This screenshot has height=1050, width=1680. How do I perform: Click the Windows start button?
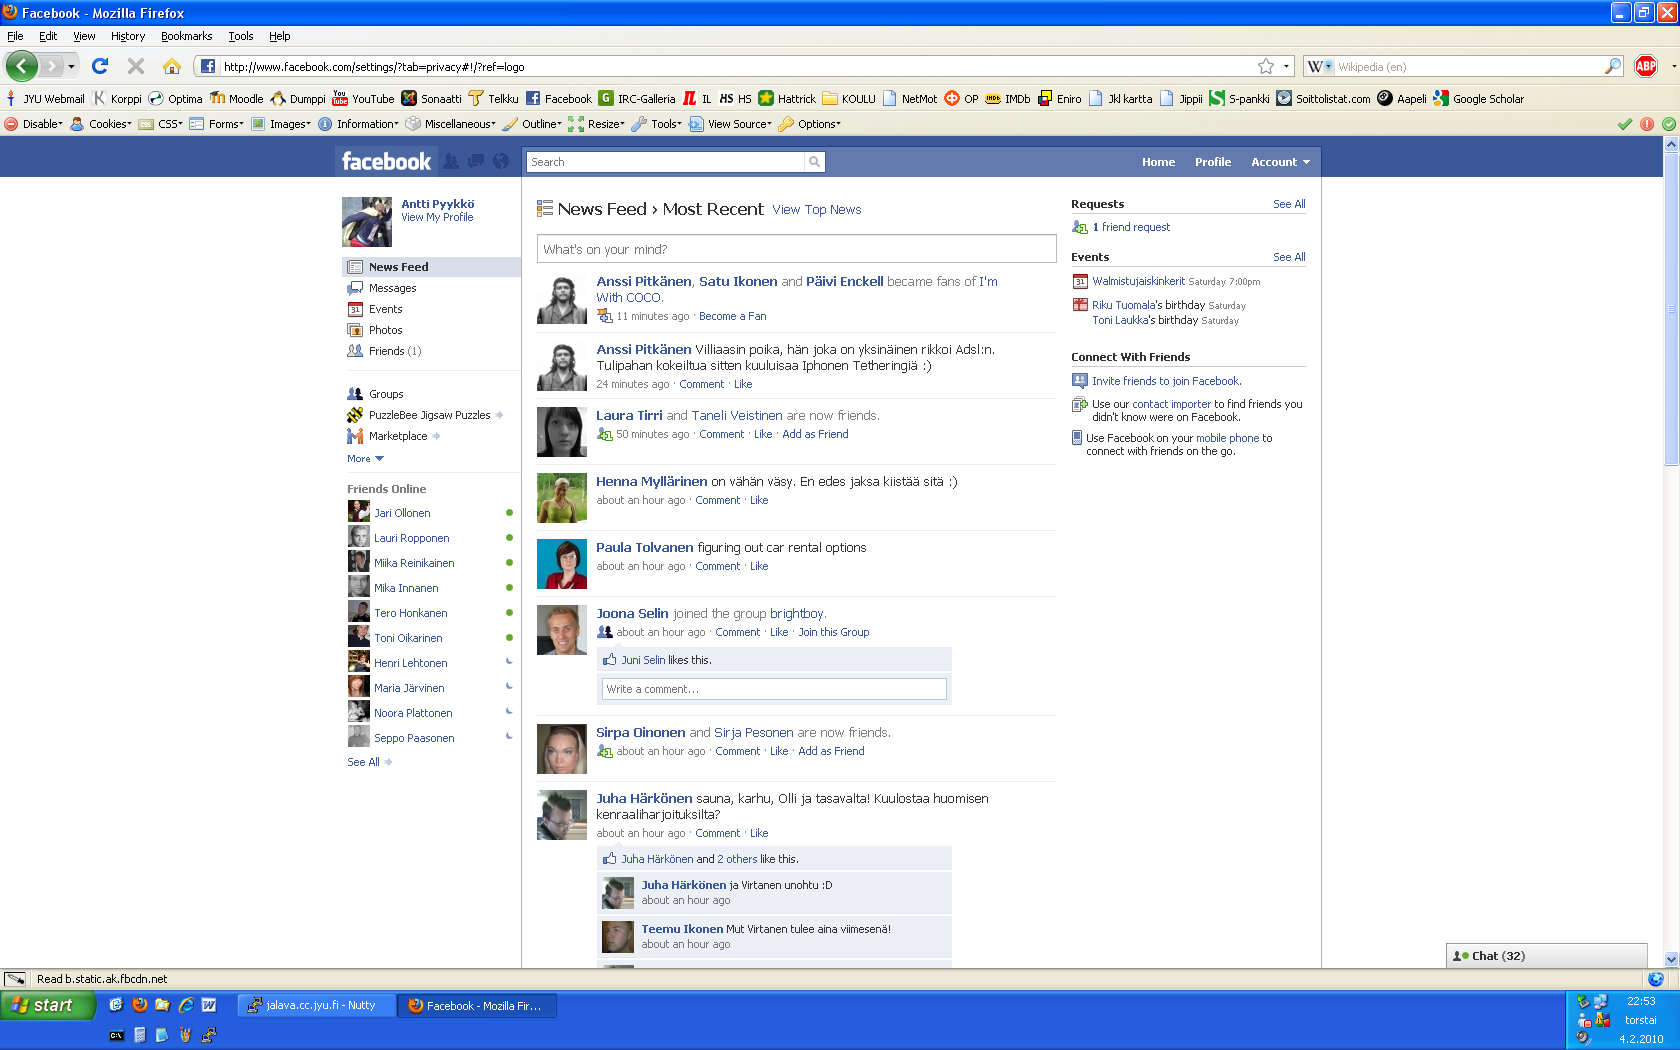click(47, 1005)
